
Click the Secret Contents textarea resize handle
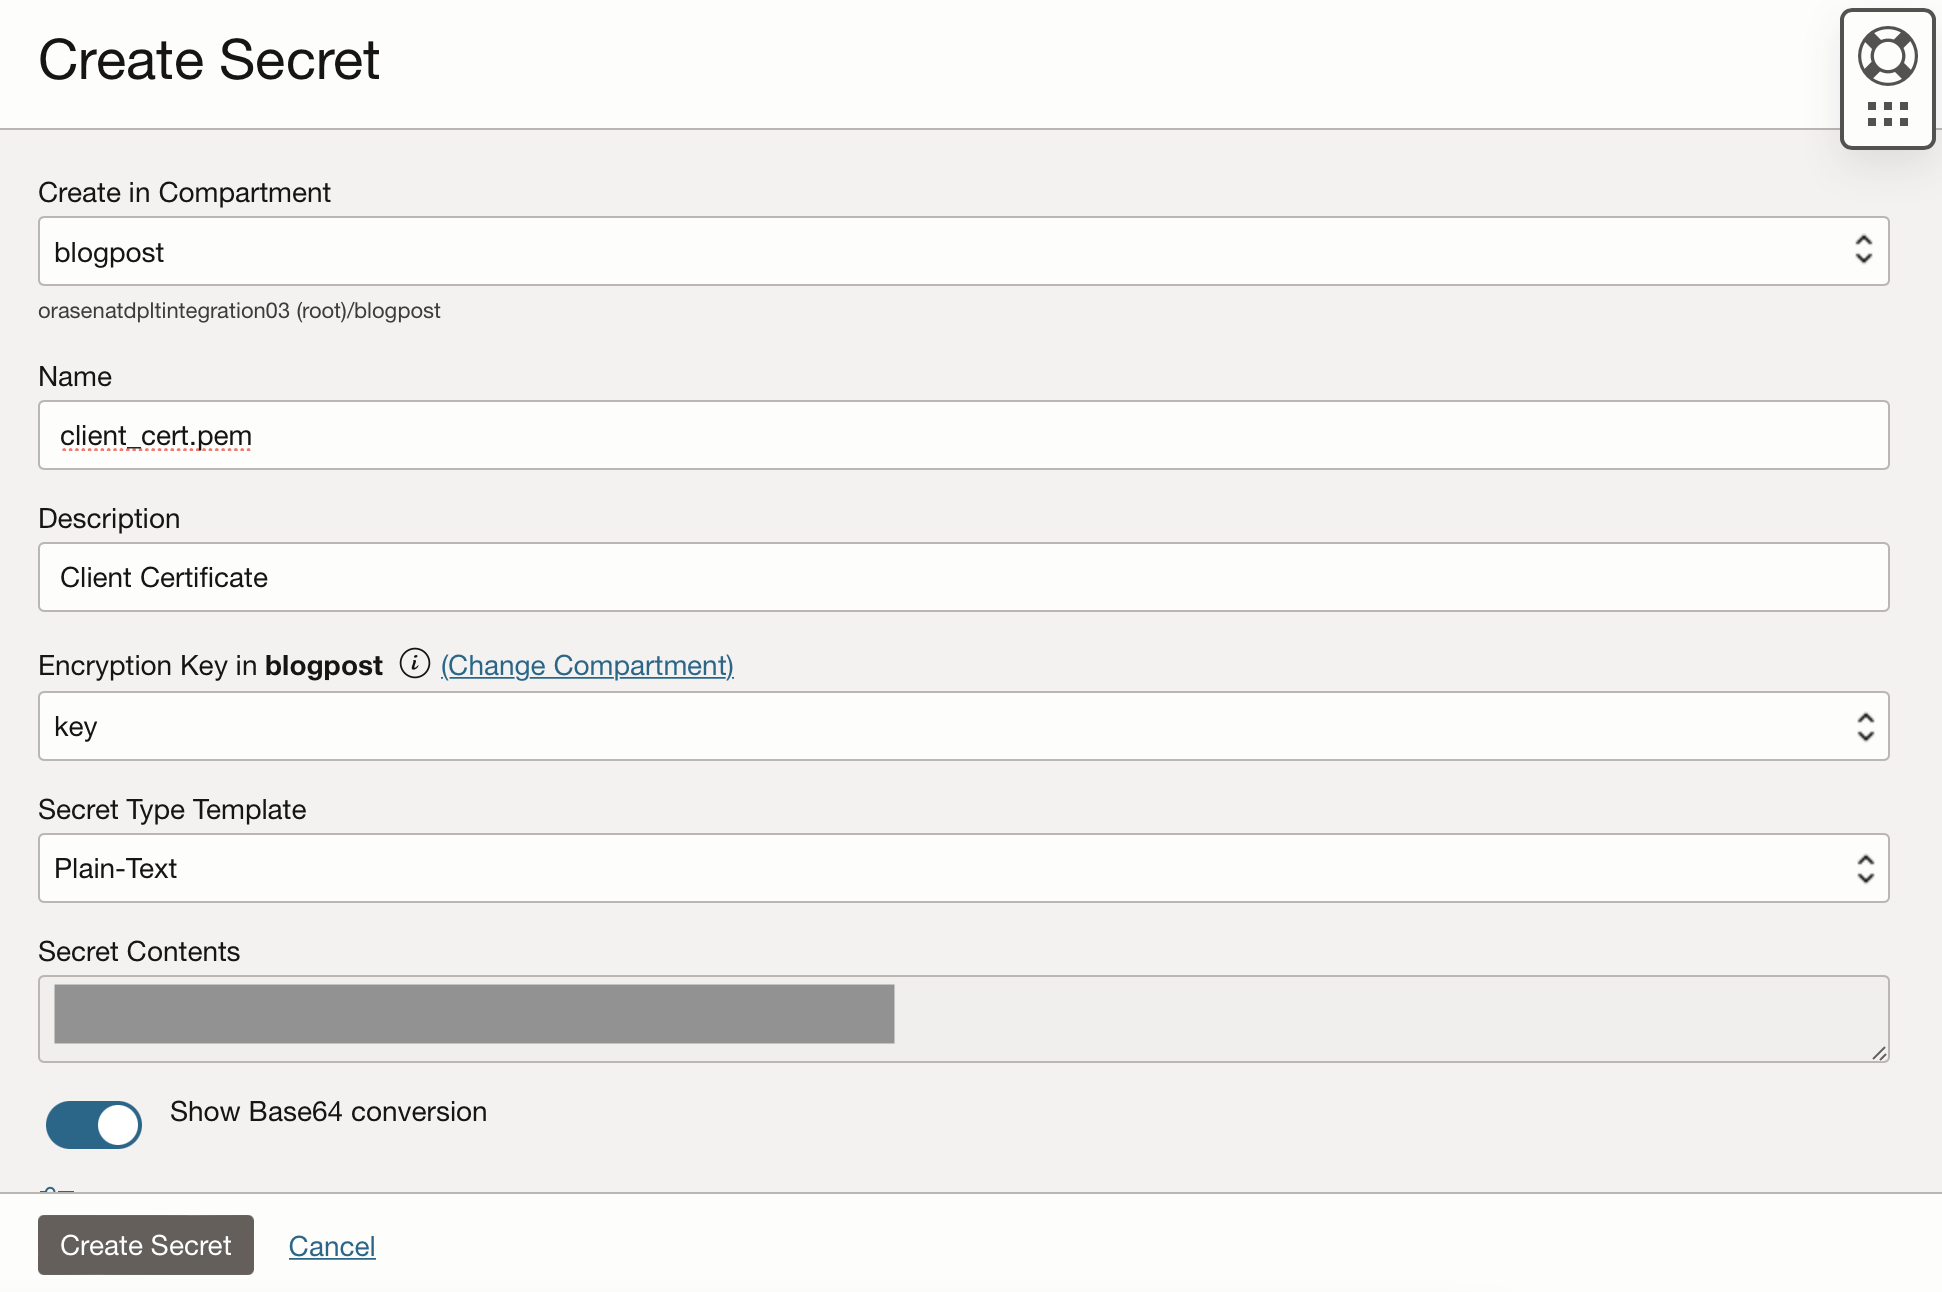[1878, 1052]
